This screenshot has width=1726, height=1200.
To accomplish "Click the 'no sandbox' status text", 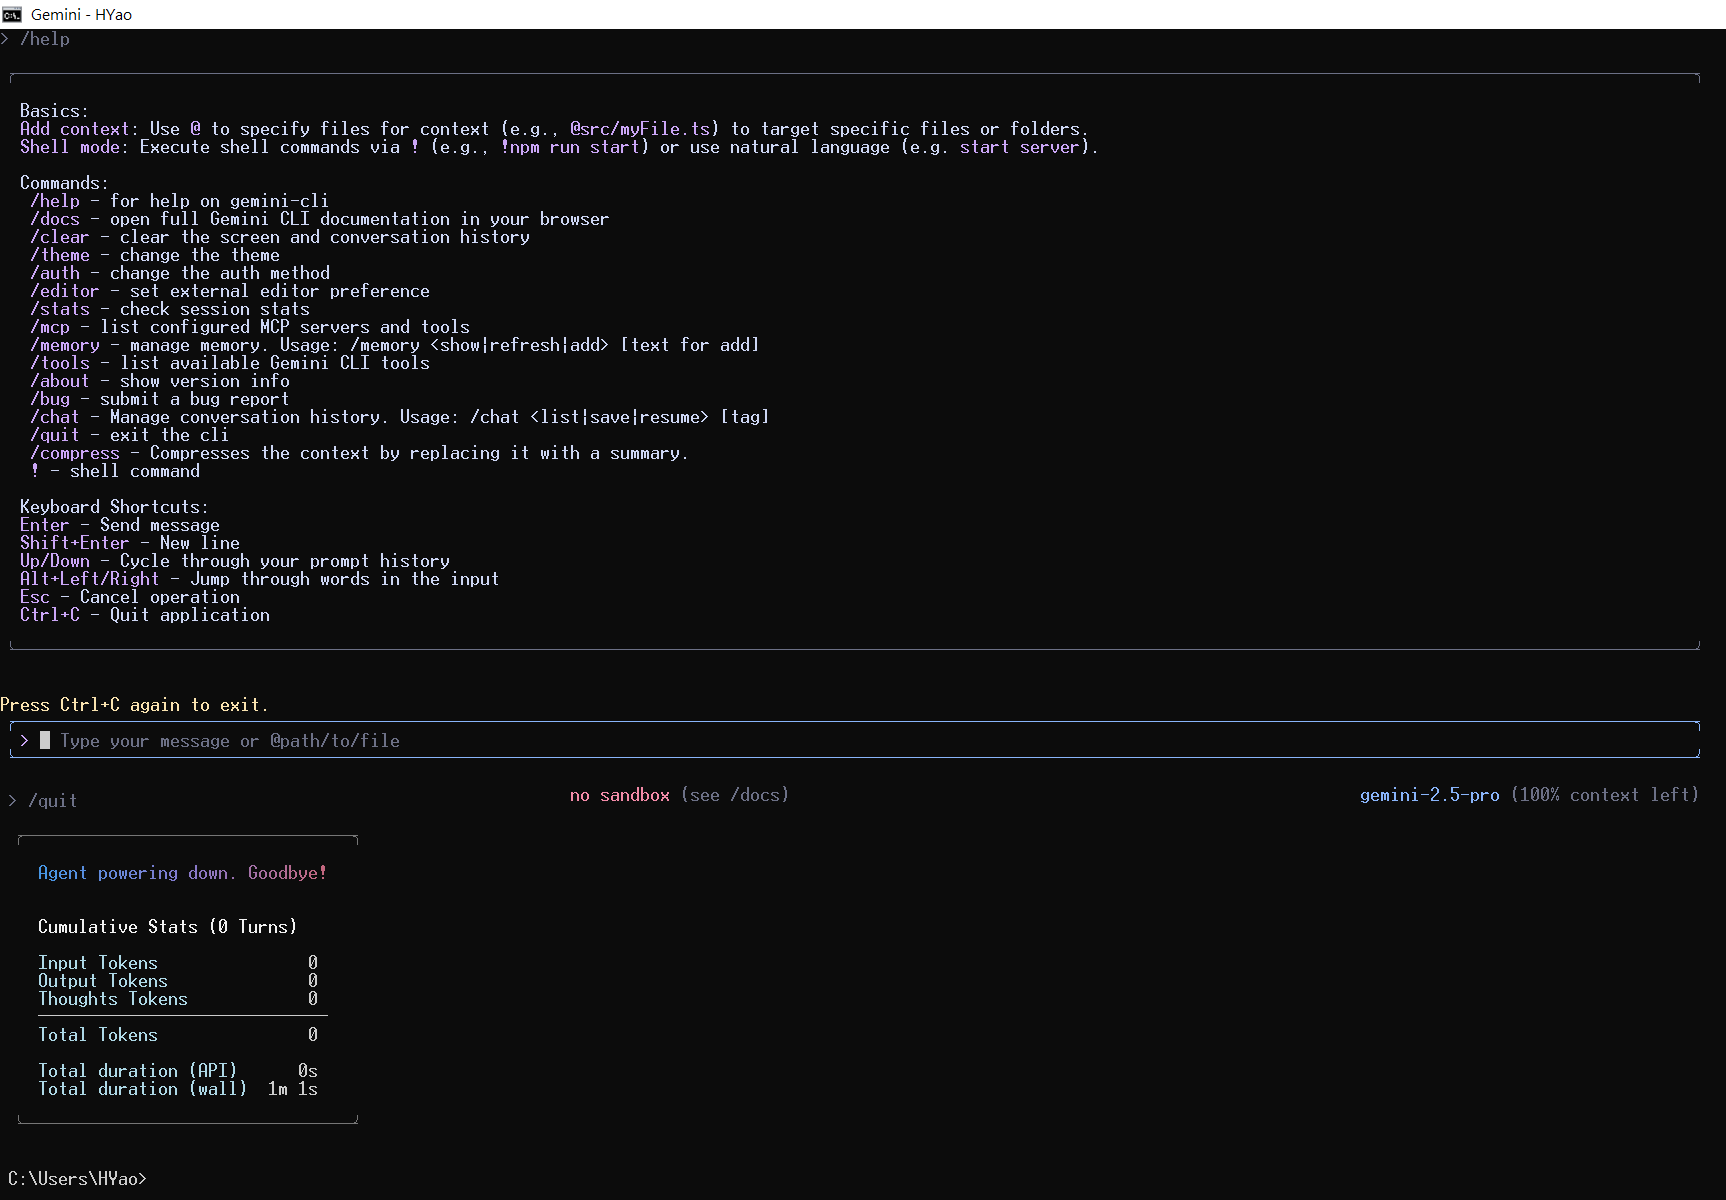I will click(x=620, y=795).
